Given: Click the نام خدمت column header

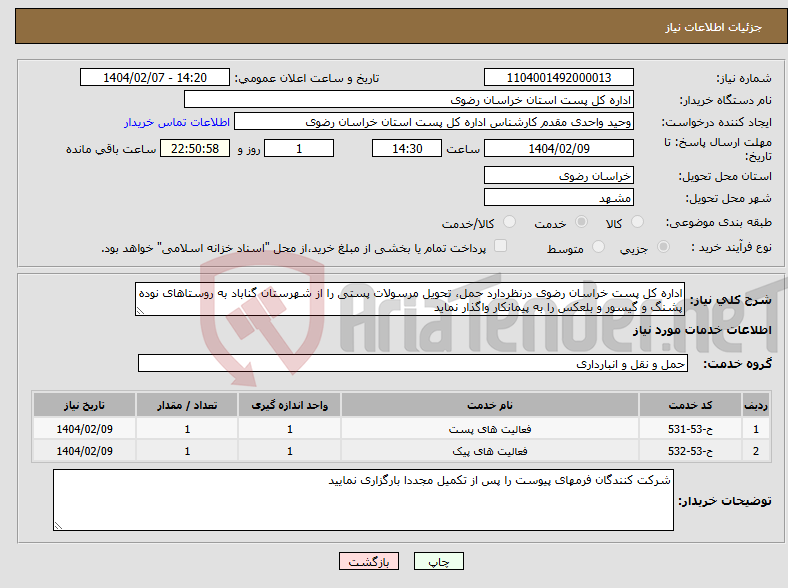Looking at the screenshot, I should [x=490, y=405].
